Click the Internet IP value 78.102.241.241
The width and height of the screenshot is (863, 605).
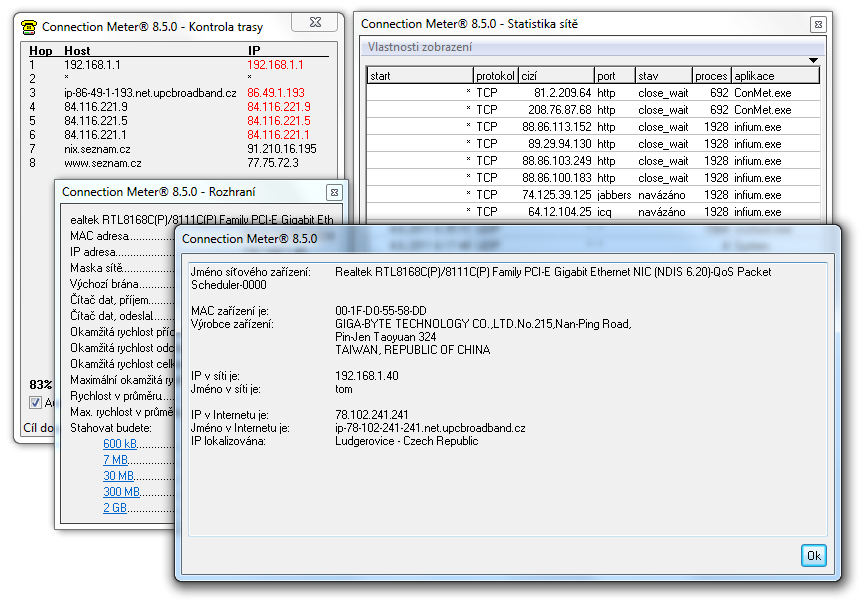point(372,415)
